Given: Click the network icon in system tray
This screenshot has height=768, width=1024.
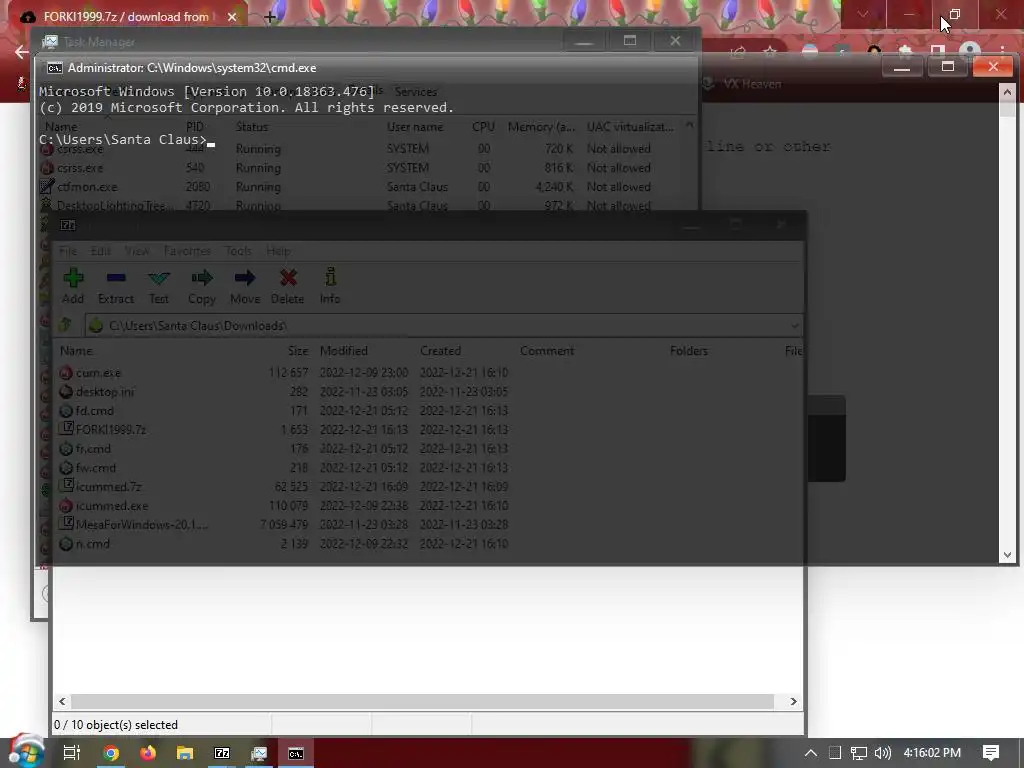Looking at the screenshot, I should pos(859,753).
